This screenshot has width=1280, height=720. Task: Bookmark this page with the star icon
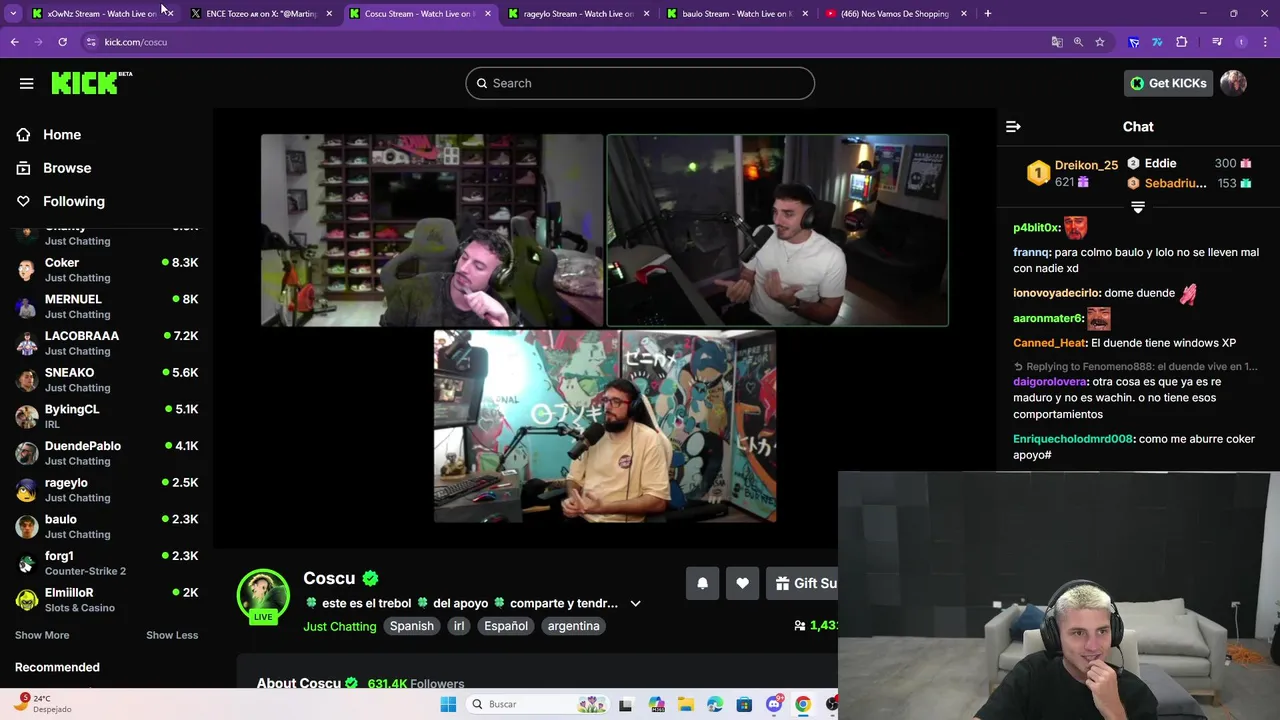(x=1100, y=42)
